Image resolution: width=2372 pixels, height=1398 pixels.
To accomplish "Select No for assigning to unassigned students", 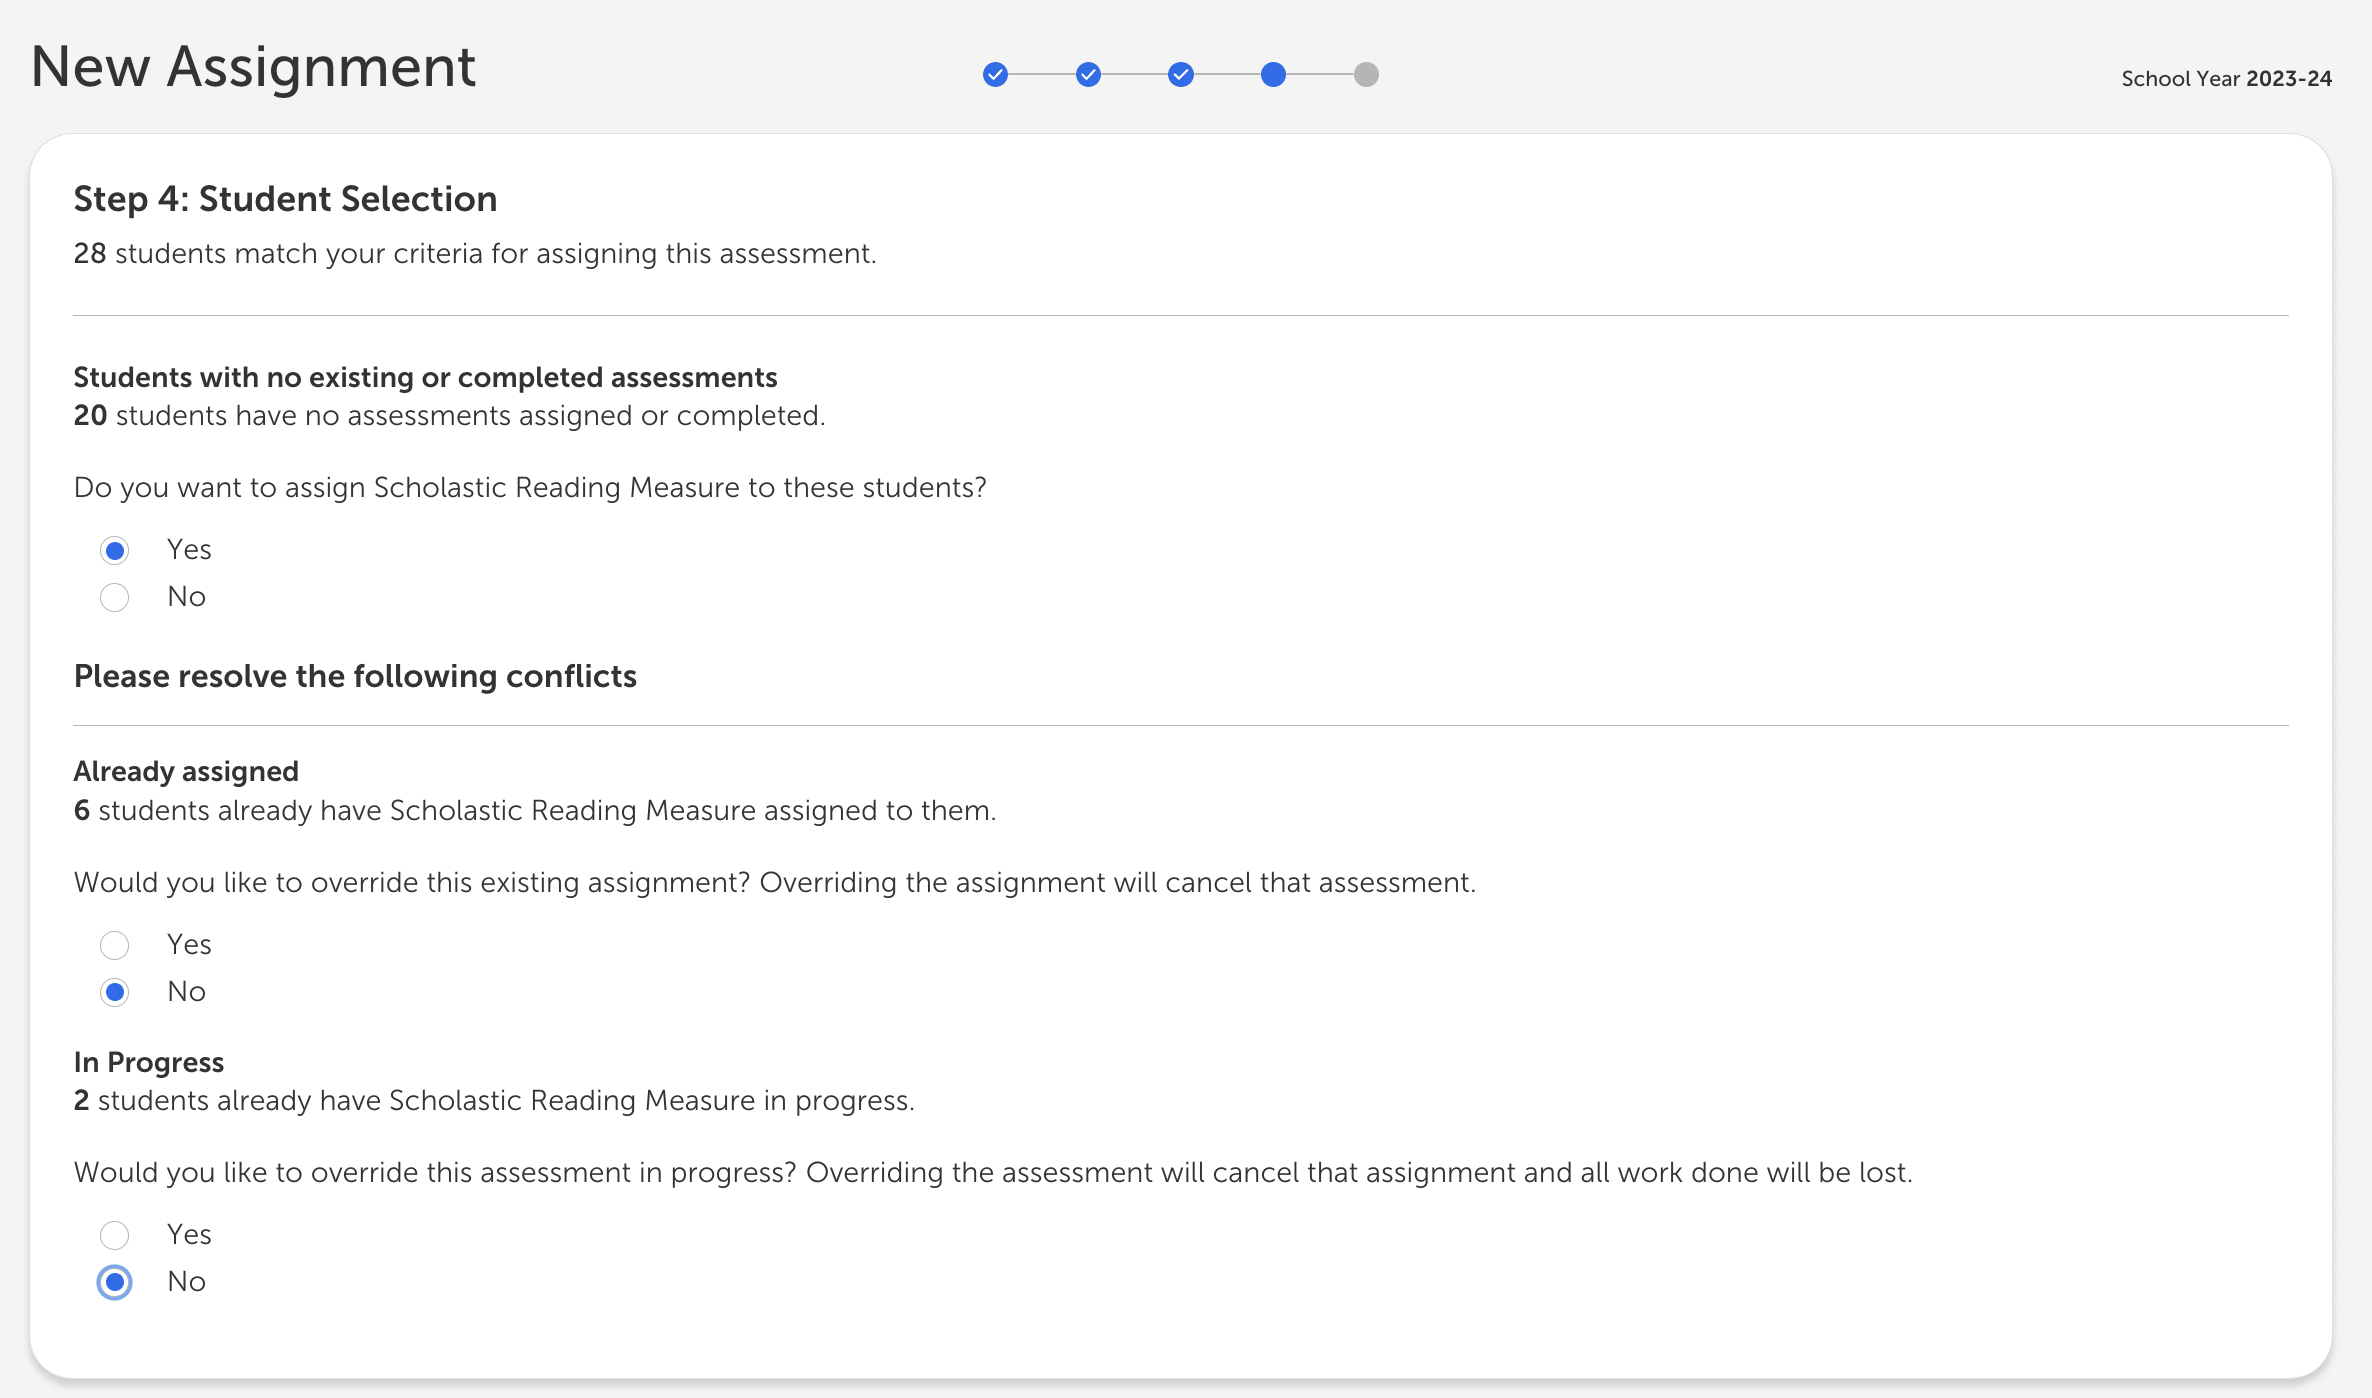I will pyautogui.click(x=115, y=597).
